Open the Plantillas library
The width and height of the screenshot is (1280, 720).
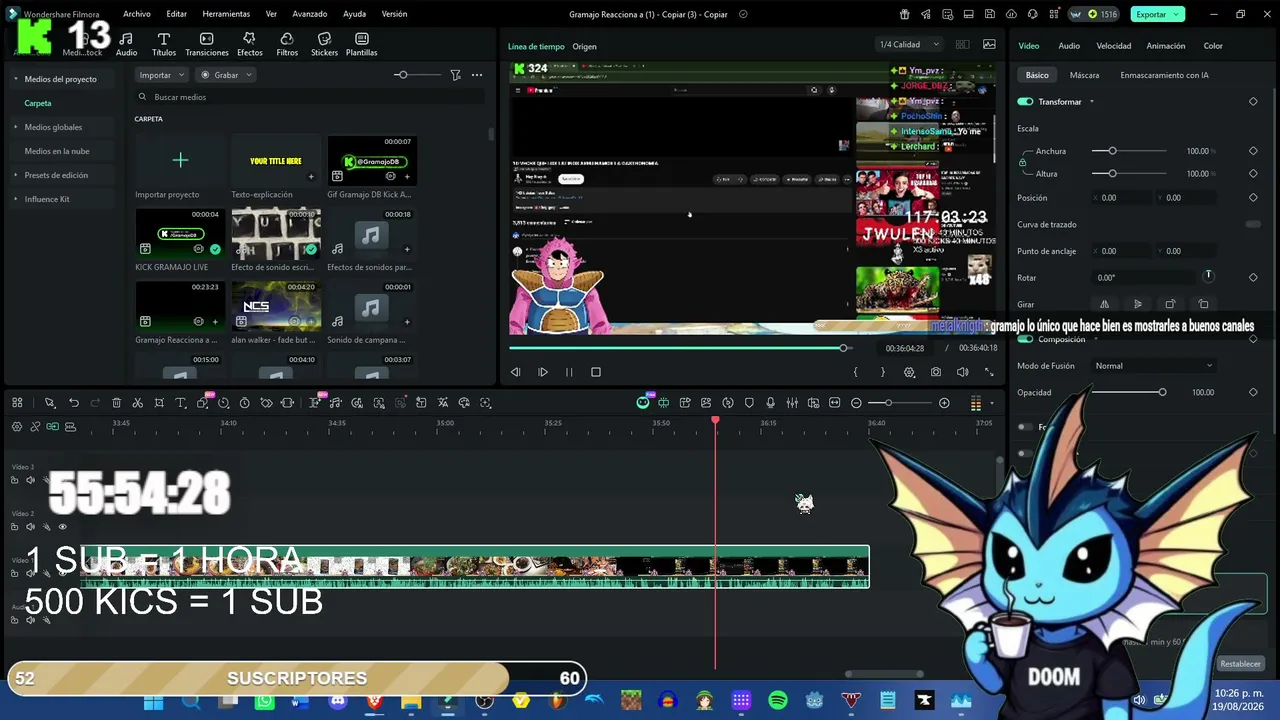point(362,44)
